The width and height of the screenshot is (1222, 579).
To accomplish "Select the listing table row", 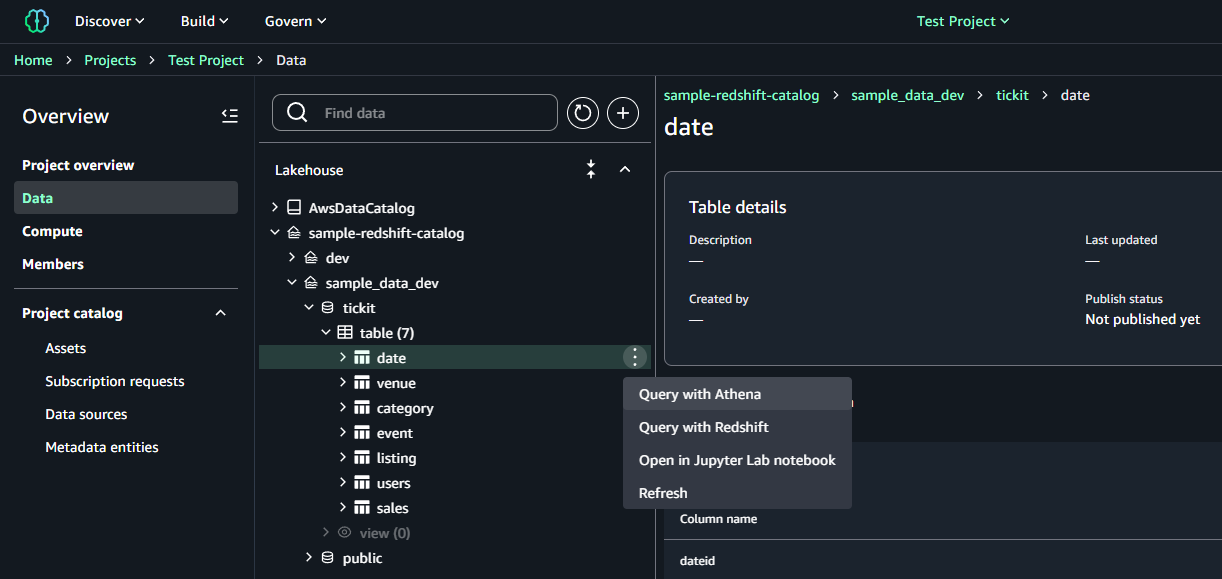I will [455, 458].
